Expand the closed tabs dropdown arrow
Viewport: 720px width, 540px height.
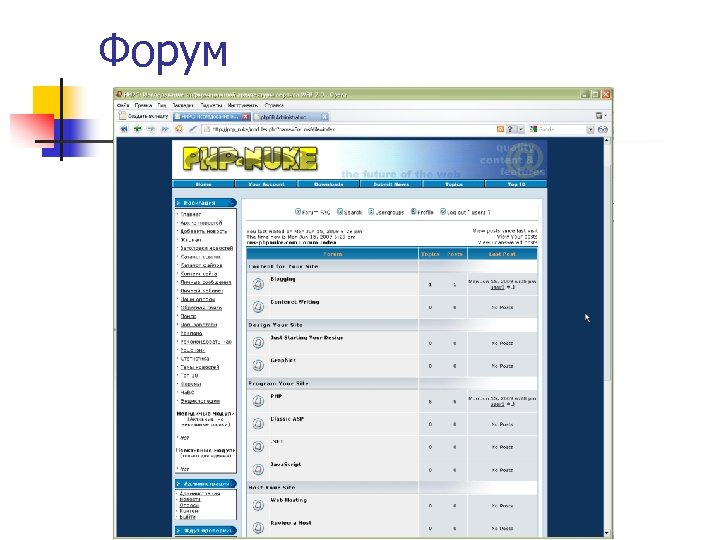(x=606, y=116)
